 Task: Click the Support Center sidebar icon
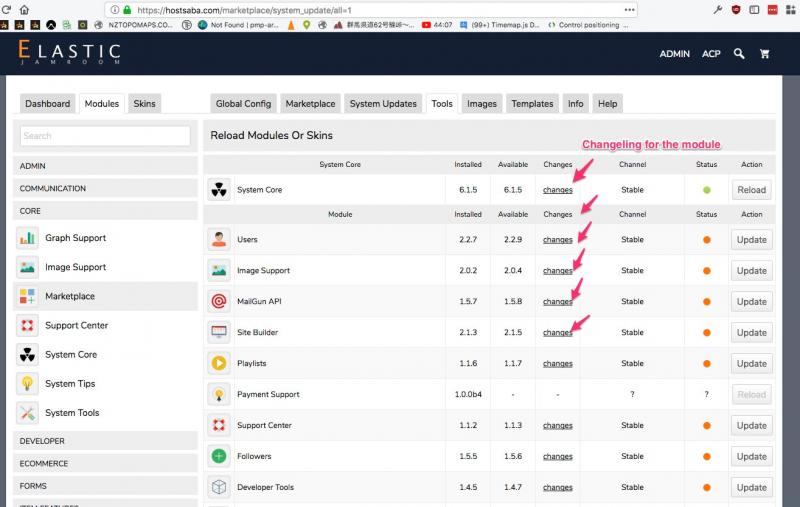[27, 325]
